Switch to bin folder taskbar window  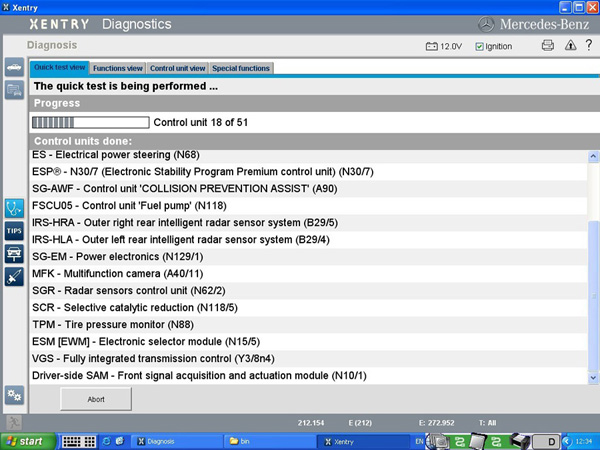269,442
